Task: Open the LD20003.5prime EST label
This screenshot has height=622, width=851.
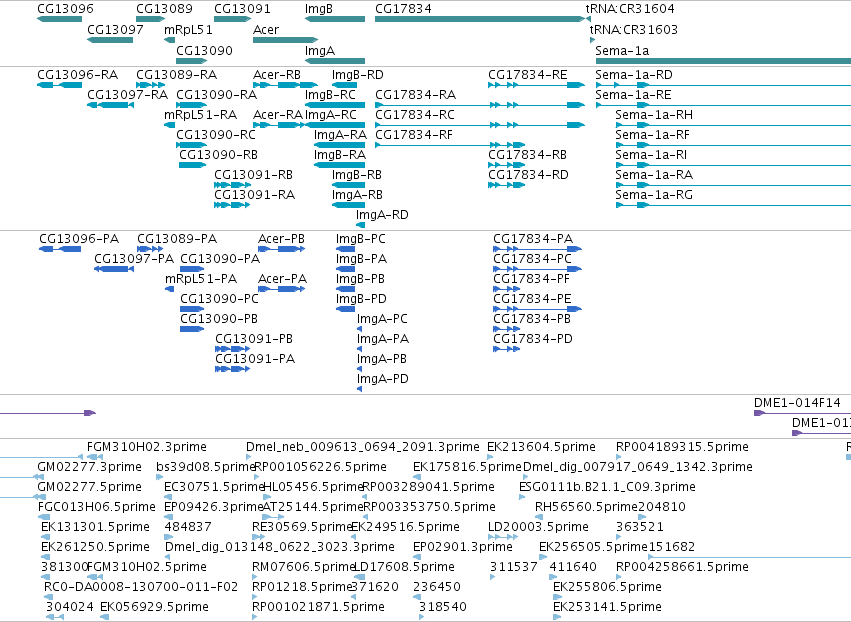Action: (x=538, y=526)
